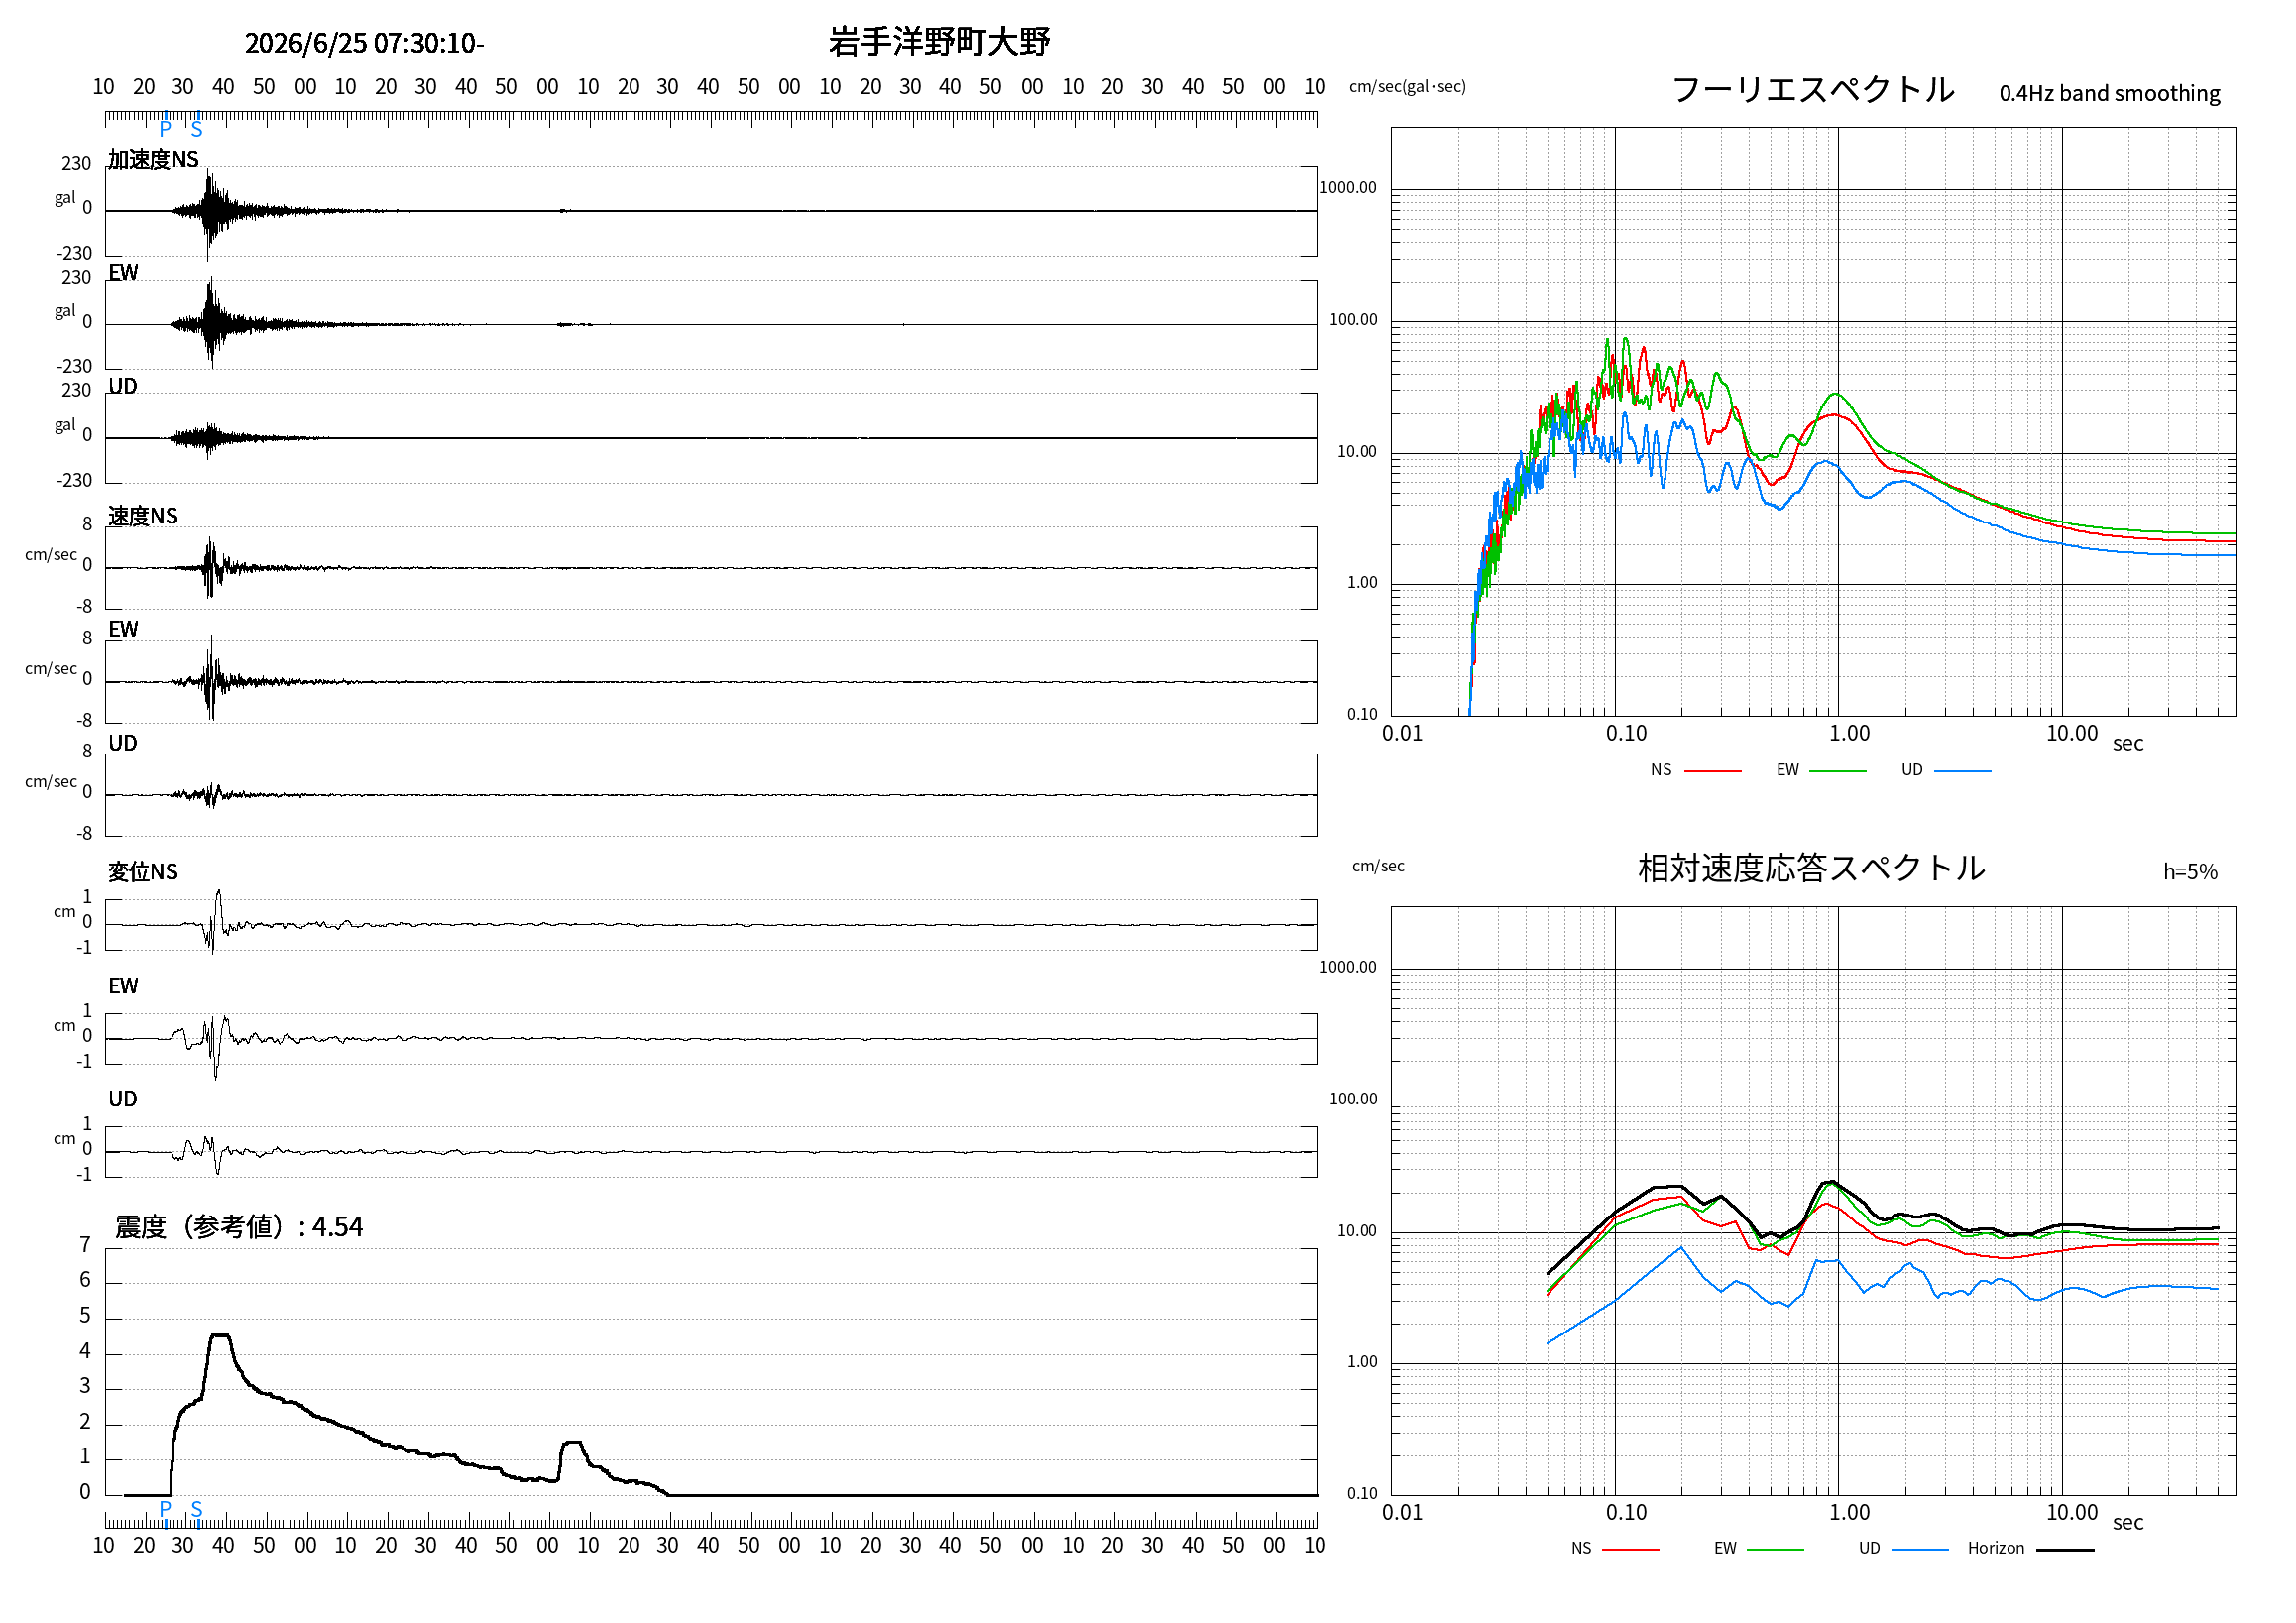This screenshot has width=2296, height=1623.
Task: Select red NS legend line in response spectrum
Action: 1631,1550
